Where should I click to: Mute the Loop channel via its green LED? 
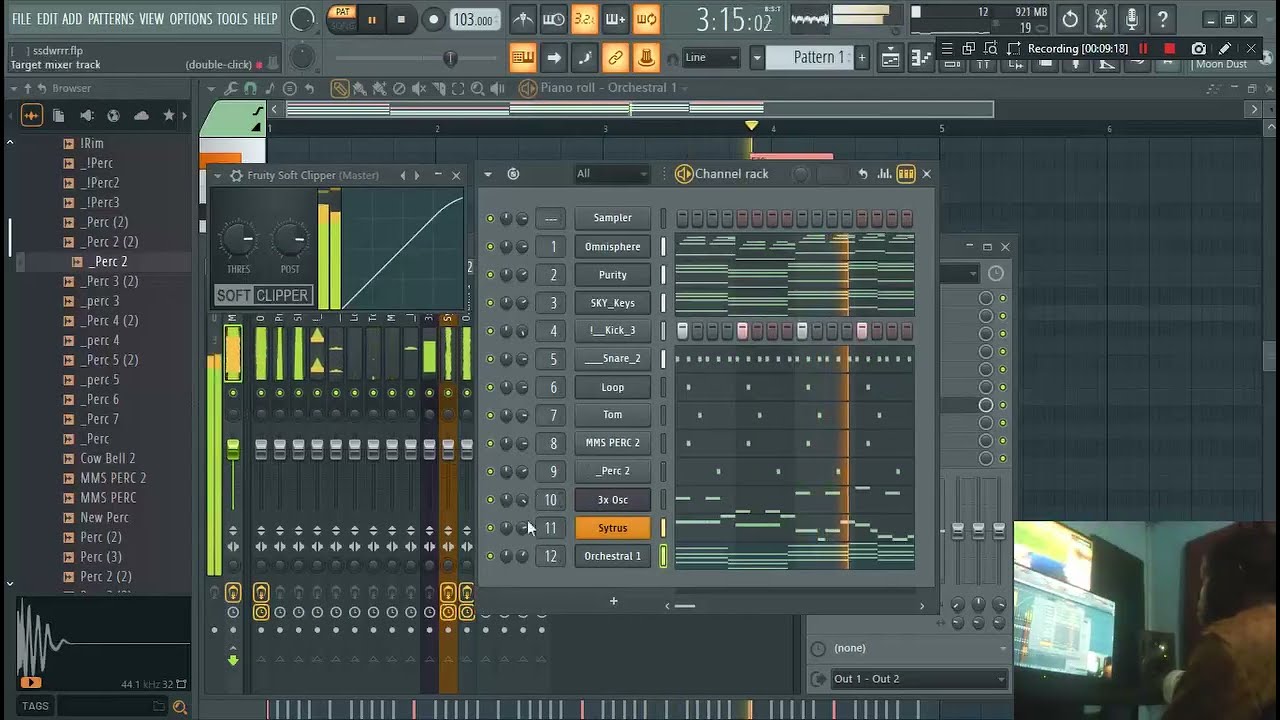point(490,387)
